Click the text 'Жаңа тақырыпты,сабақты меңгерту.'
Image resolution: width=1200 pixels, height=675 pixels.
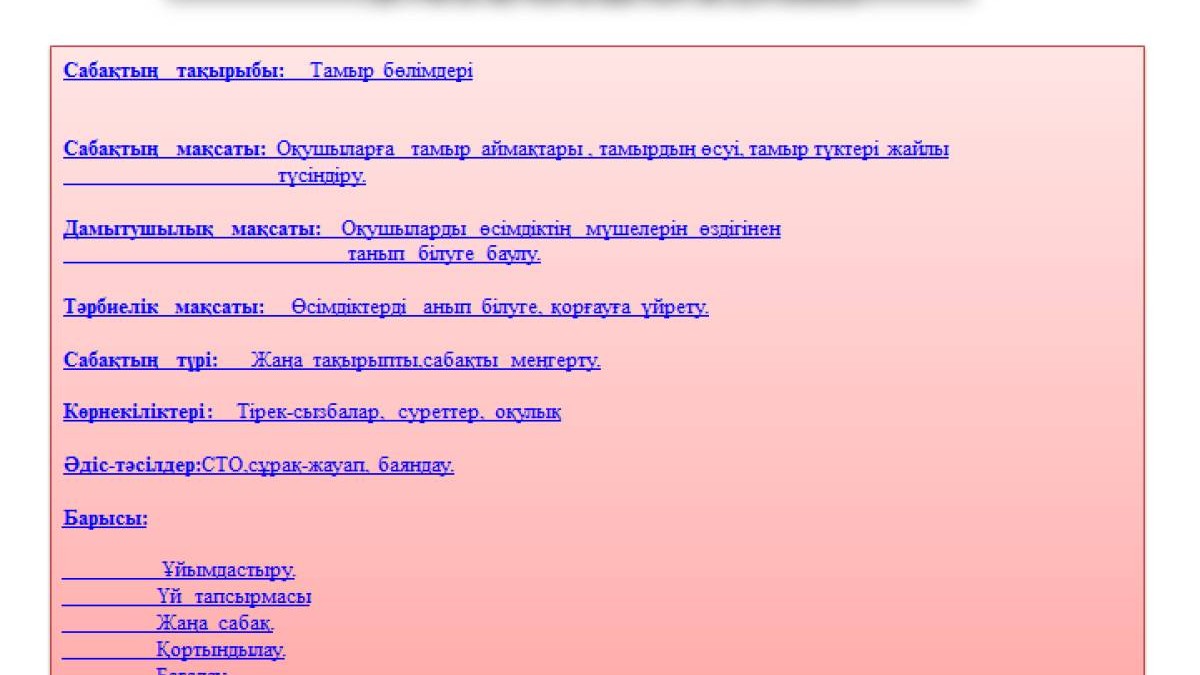[x=425, y=360]
